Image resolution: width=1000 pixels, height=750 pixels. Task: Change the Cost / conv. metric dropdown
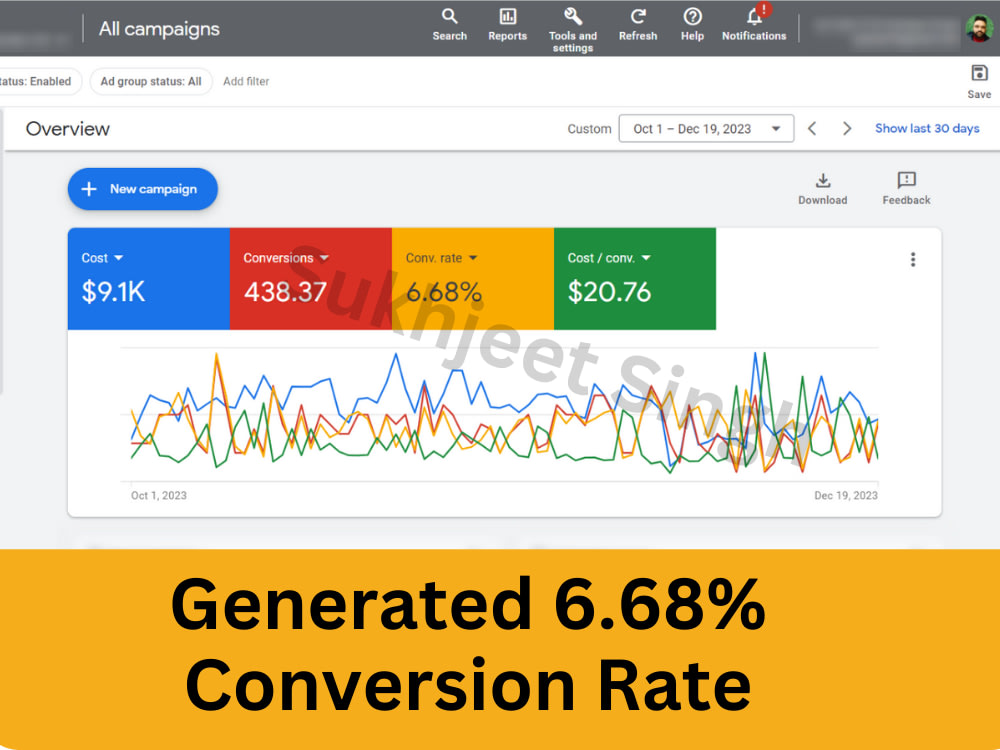pos(609,258)
